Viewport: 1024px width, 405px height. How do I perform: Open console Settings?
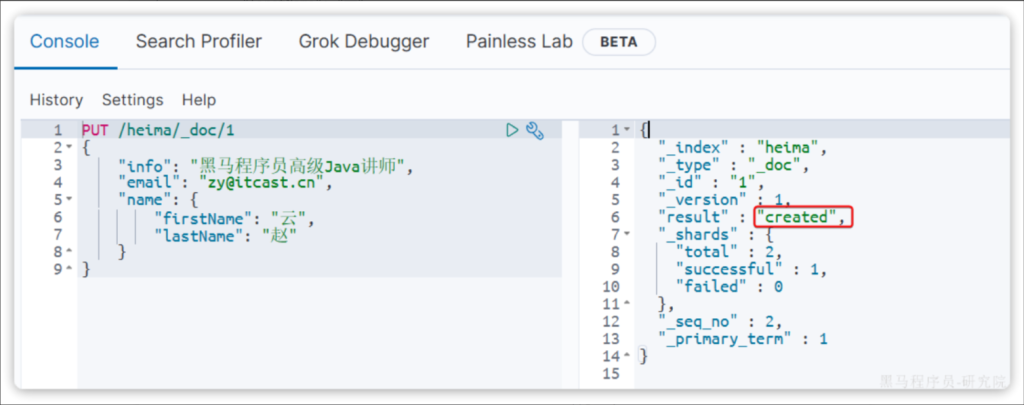click(132, 100)
